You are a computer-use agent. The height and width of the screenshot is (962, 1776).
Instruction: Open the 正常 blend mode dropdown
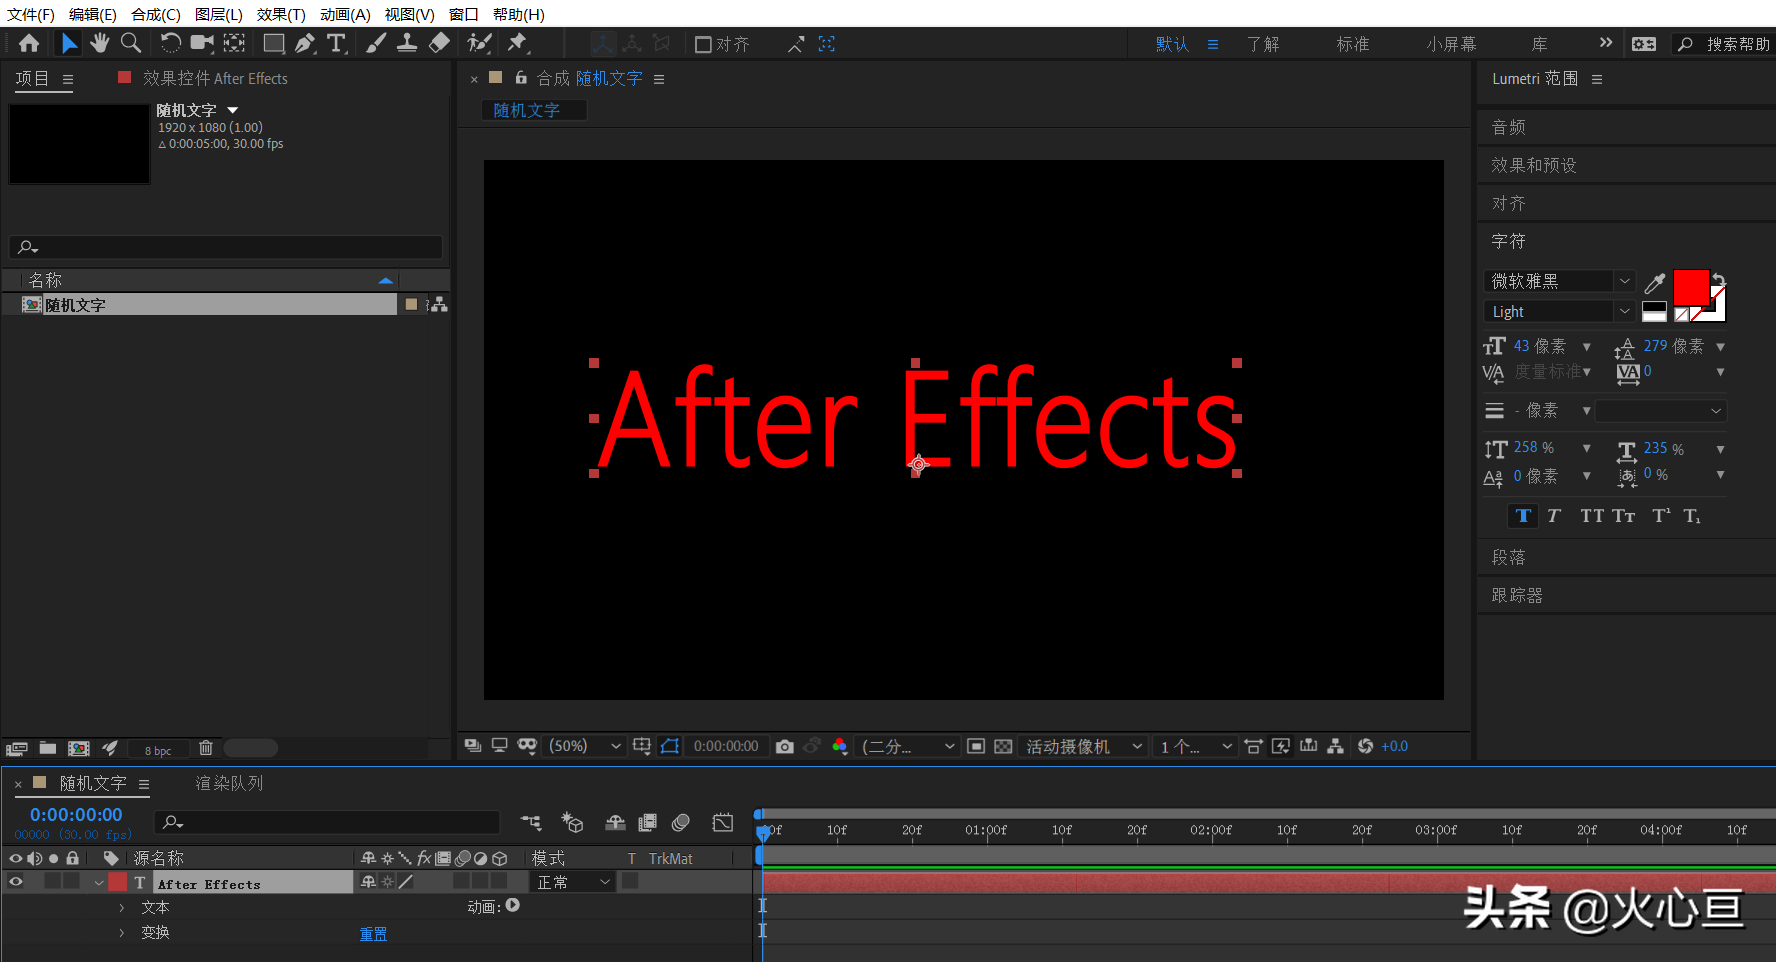pyautogui.click(x=573, y=882)
